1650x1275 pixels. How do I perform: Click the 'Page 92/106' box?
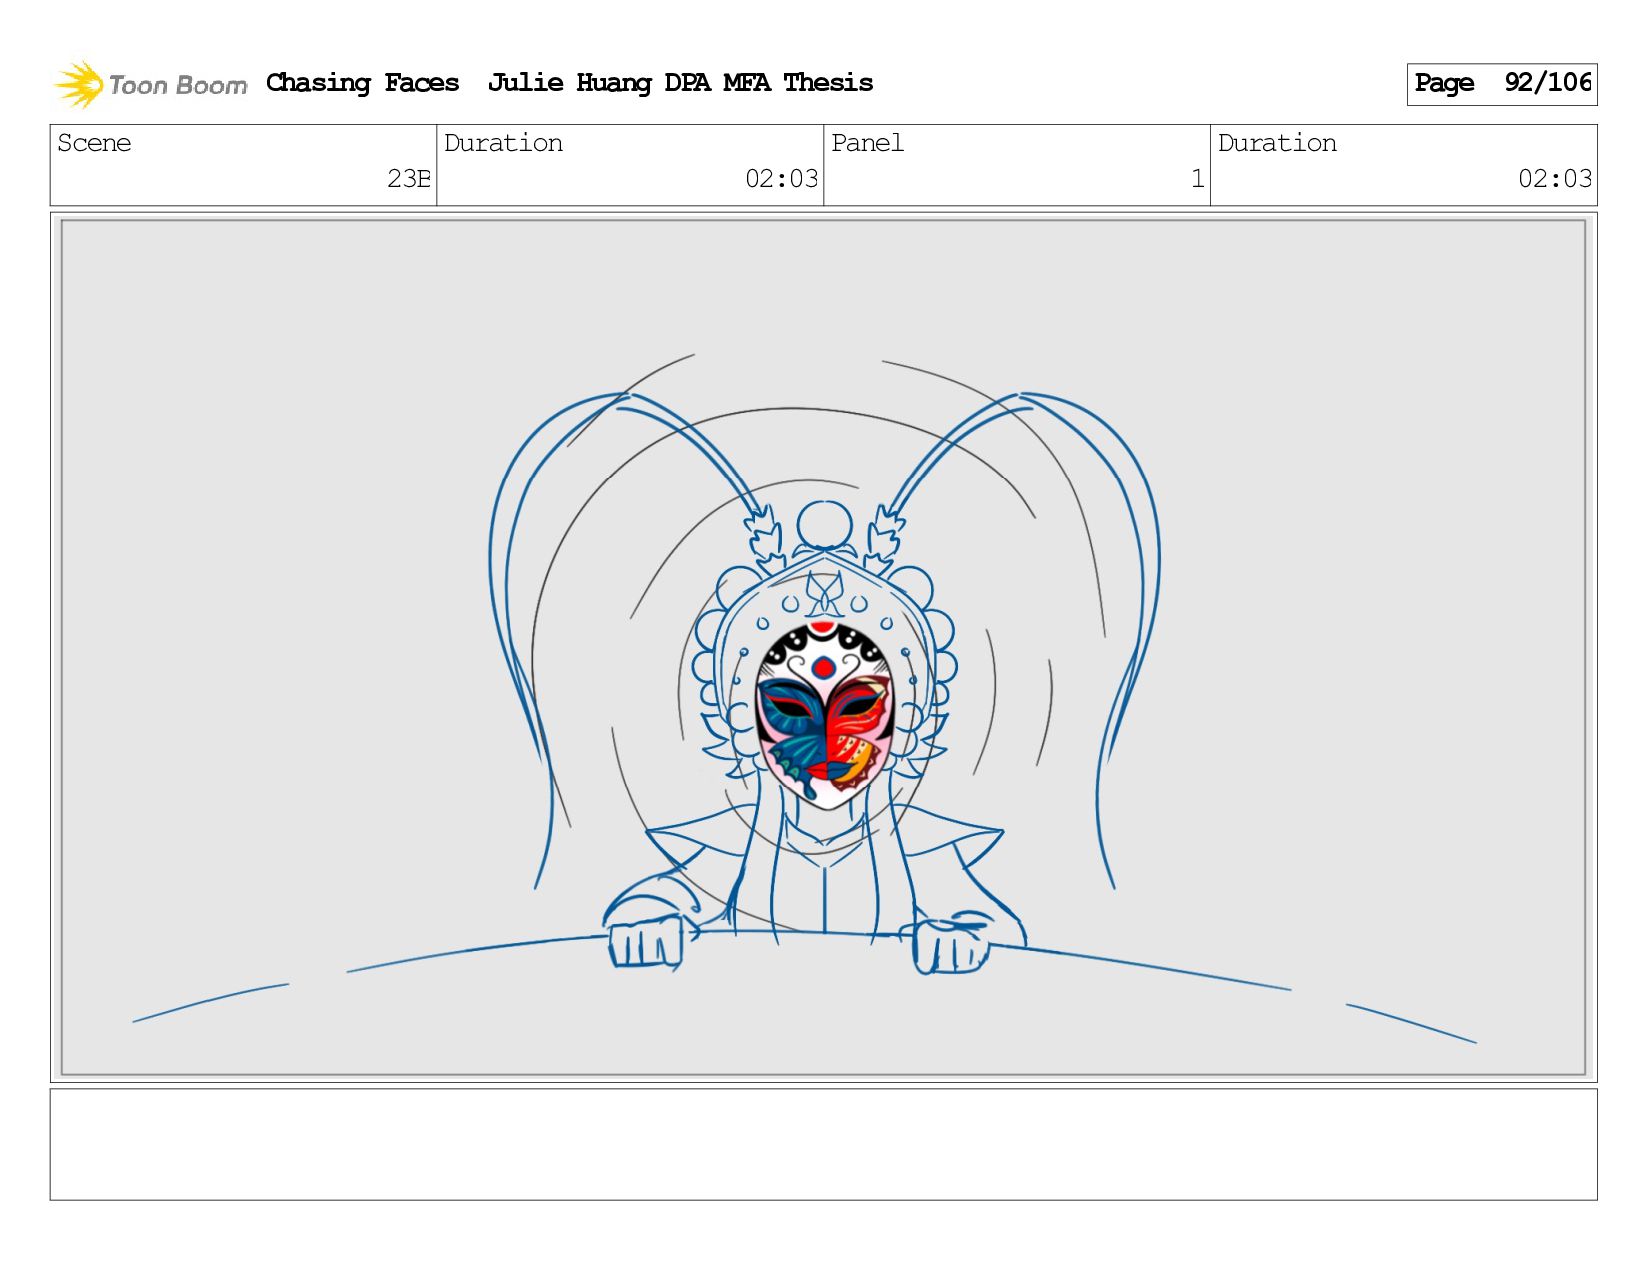(x=1501, y=84)
